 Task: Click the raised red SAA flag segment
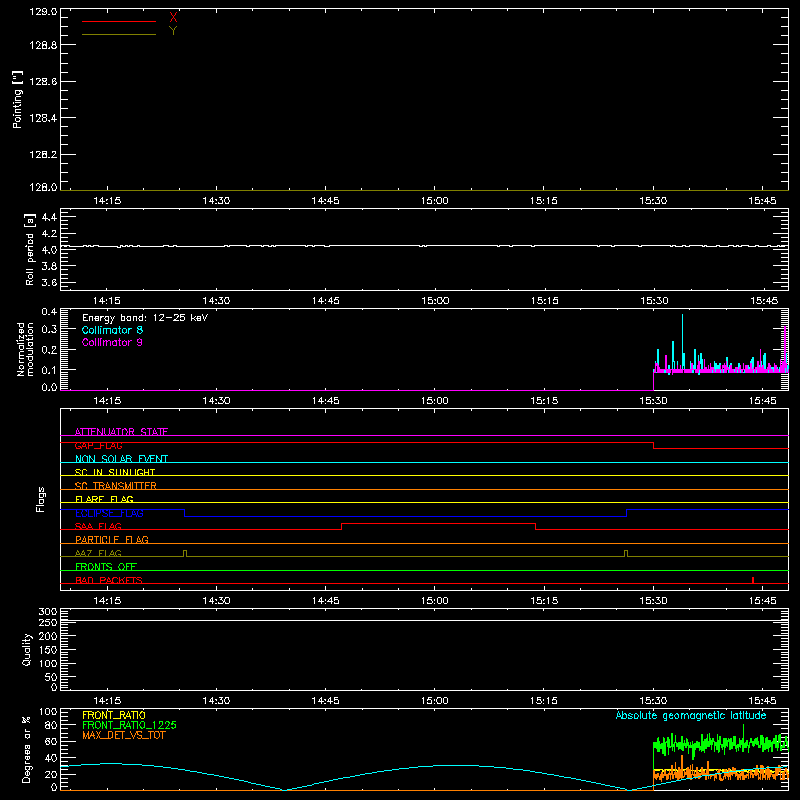pyautogui.click(x=438, y=523)
